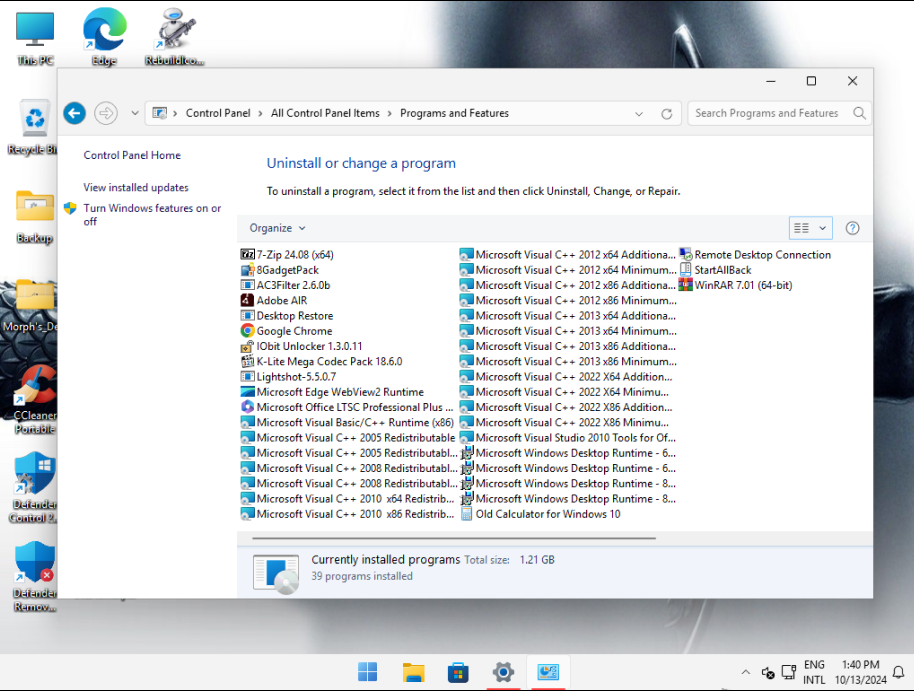Viewport: 914px width, 691px height.
Task: Open the Windows Start button
Action: [367, 672]
